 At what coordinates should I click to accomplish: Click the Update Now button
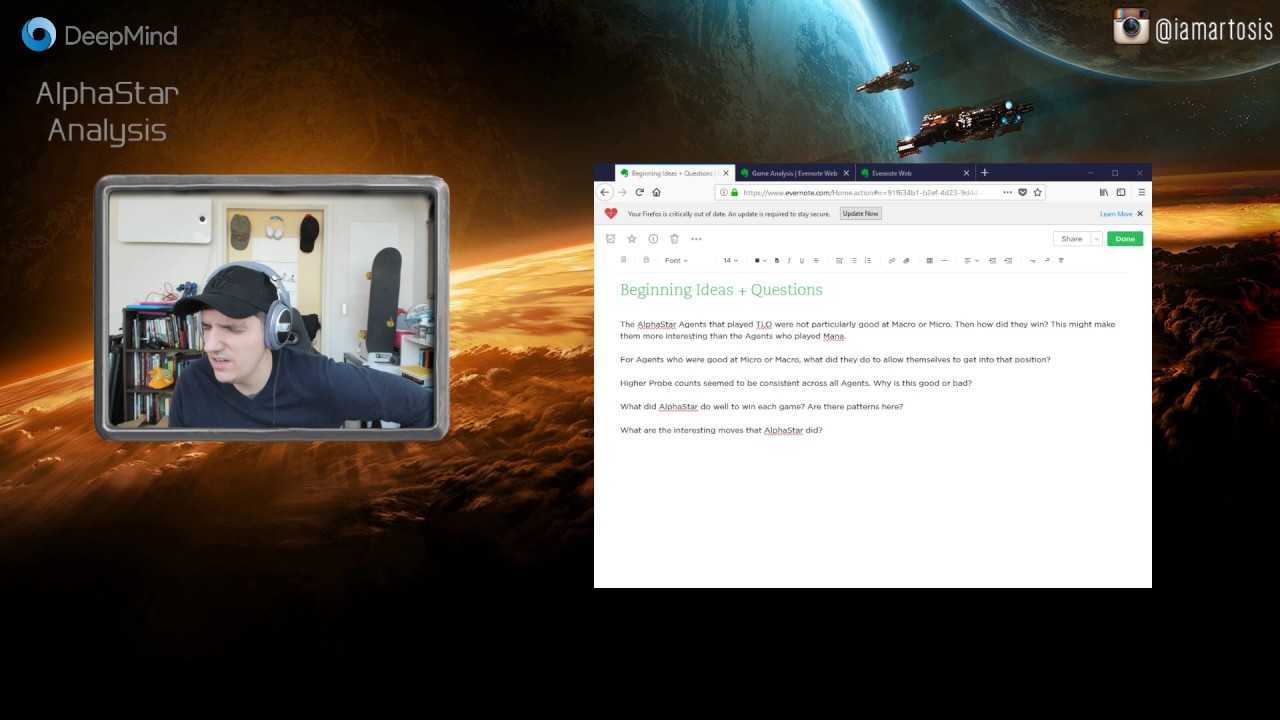click(860, 214)
